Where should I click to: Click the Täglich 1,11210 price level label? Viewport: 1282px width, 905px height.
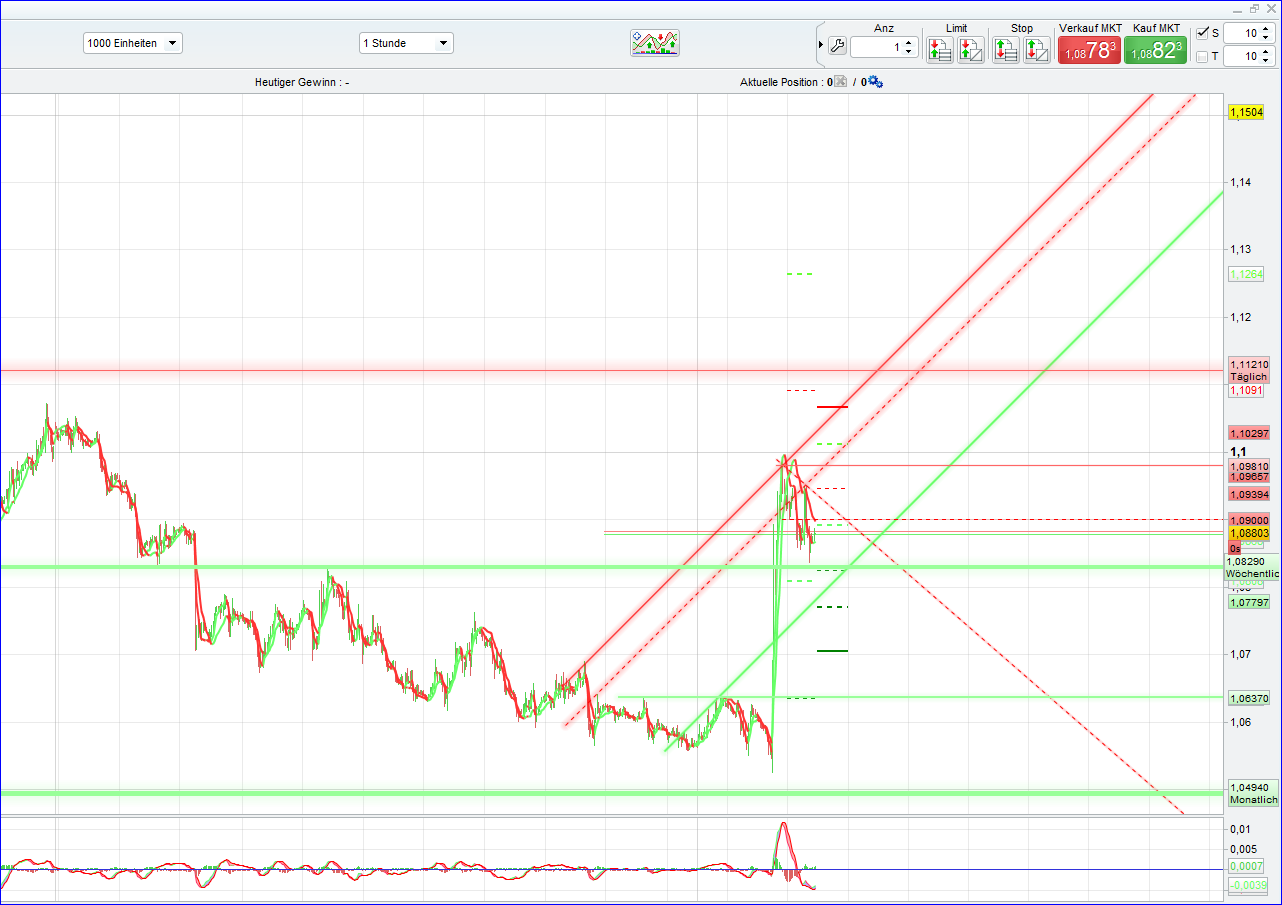pos(1247,370)
